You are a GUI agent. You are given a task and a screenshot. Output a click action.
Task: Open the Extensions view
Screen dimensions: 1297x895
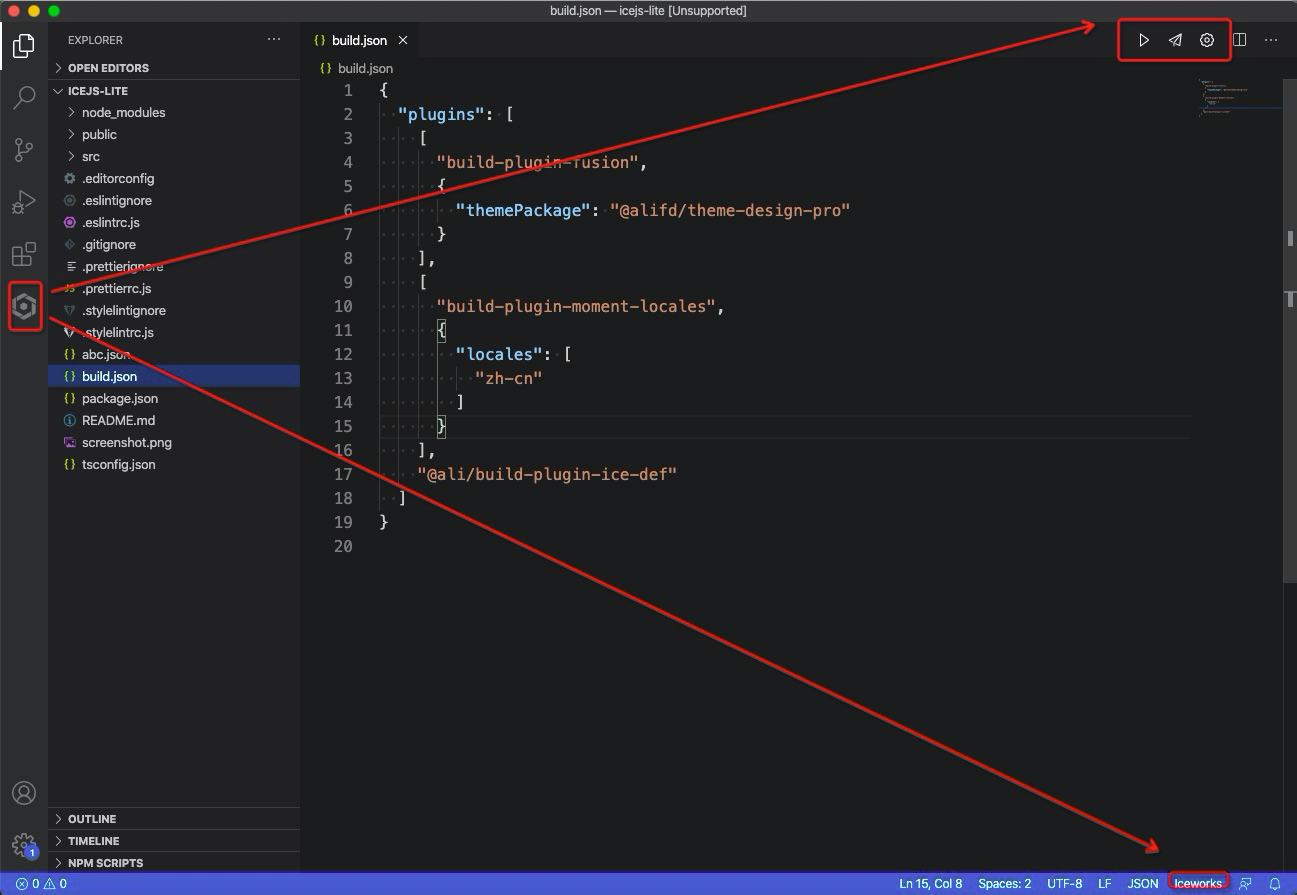(x=24, y=254)
